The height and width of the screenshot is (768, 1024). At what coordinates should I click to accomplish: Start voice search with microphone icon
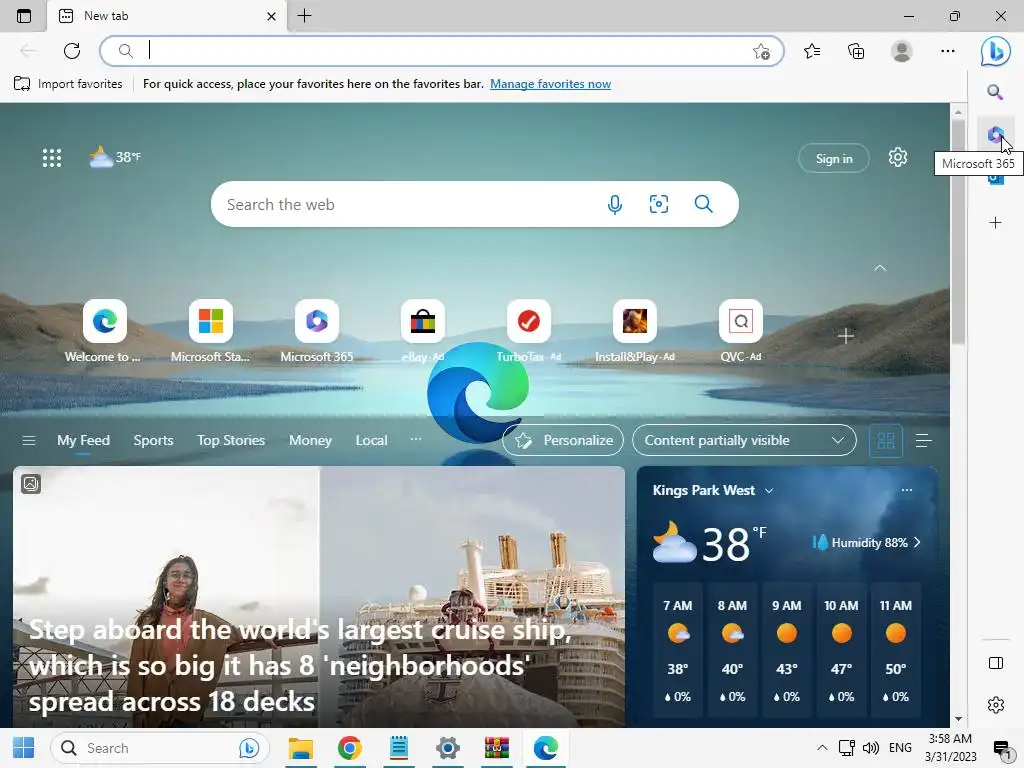tap(615, 204)
